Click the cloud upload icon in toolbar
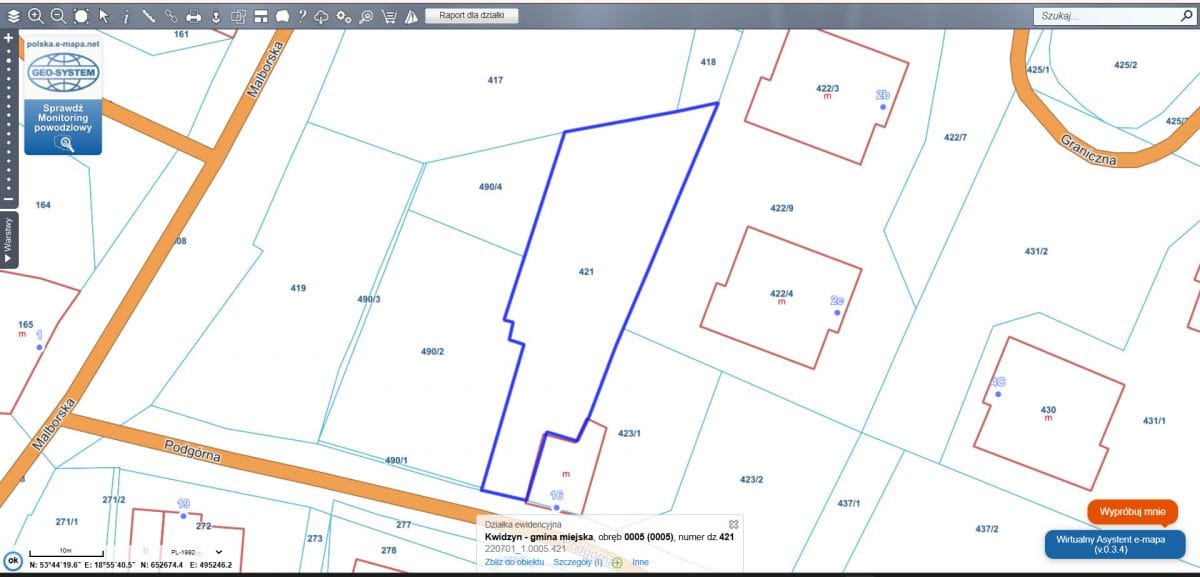1200x577 pixels. point(321,16)
